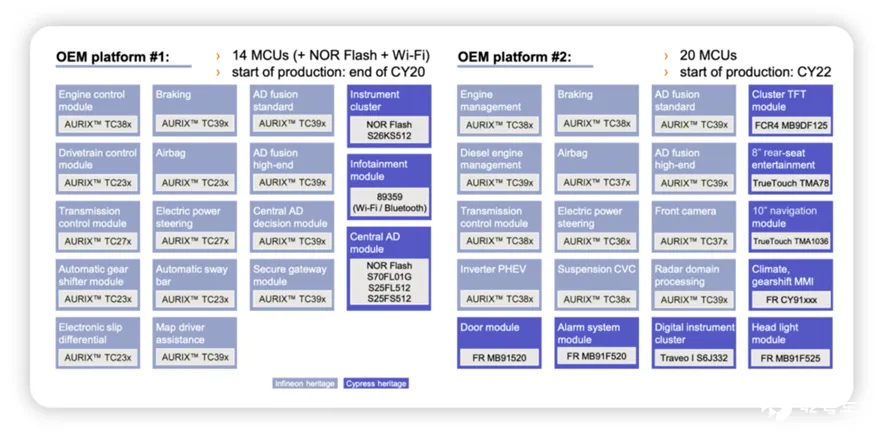Select the 'FR CY91xxx' chip label
The image size is (886, 433).
click(791, 300)
